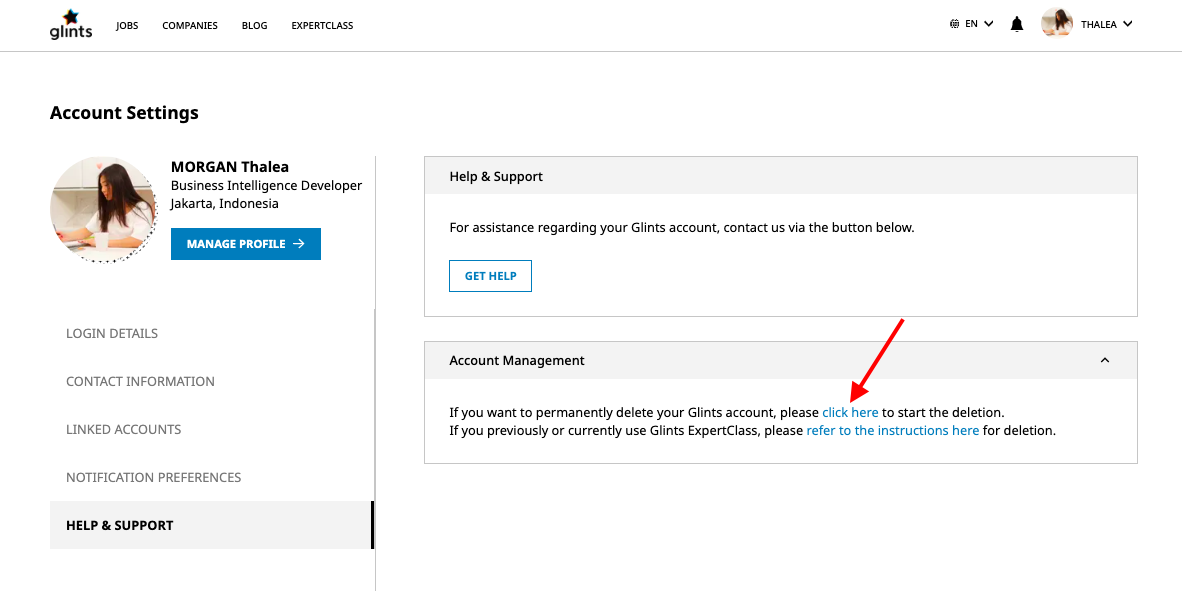Click the name MORGAN Thalea
This screenshot has height=591, width=1182.
click(230, 167)
